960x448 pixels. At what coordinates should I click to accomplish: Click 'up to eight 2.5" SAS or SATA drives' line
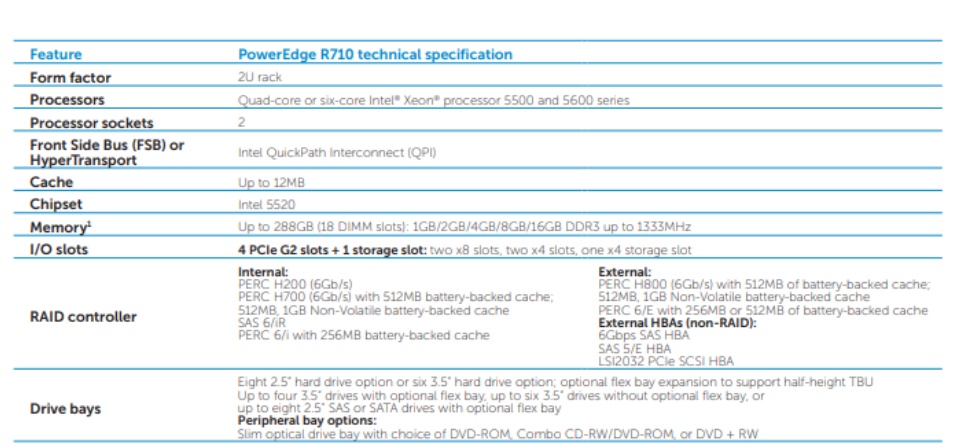[x=400, y=408]
